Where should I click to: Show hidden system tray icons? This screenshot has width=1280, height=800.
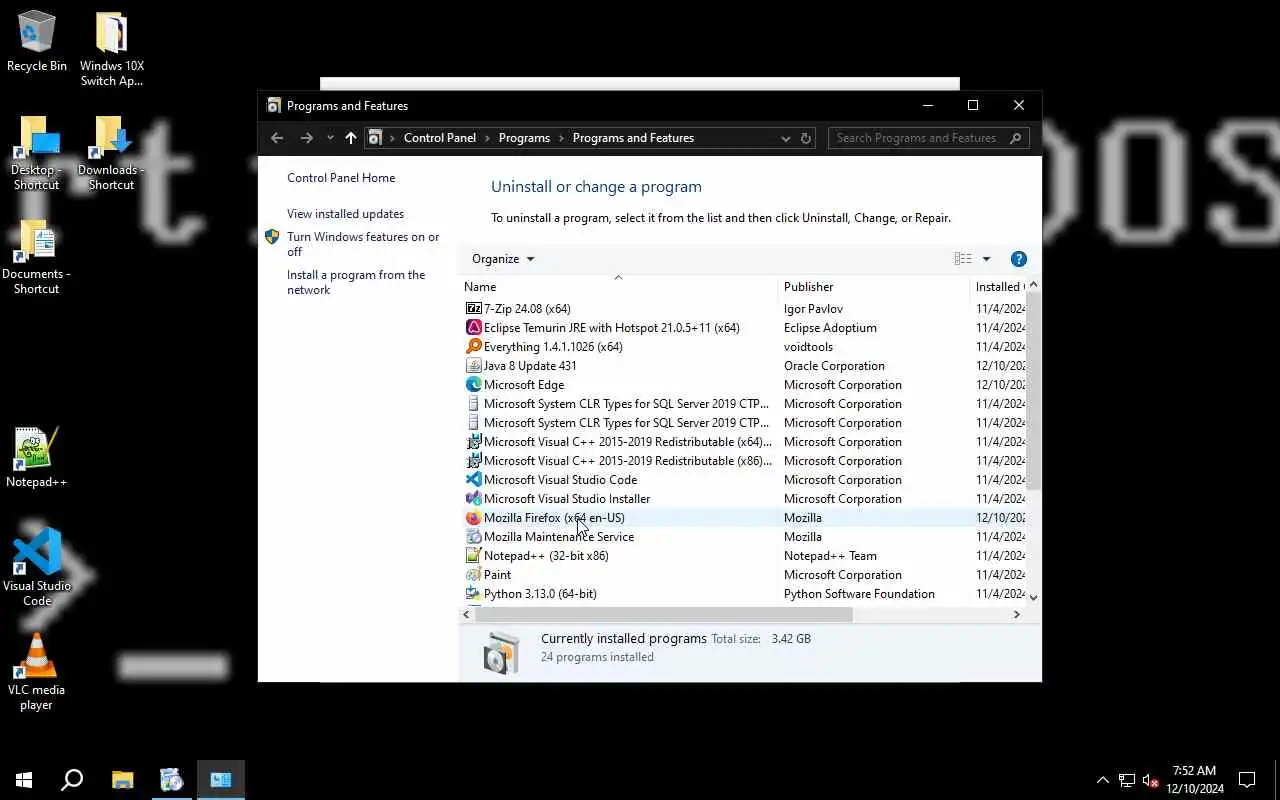(x=1102, y=780)
